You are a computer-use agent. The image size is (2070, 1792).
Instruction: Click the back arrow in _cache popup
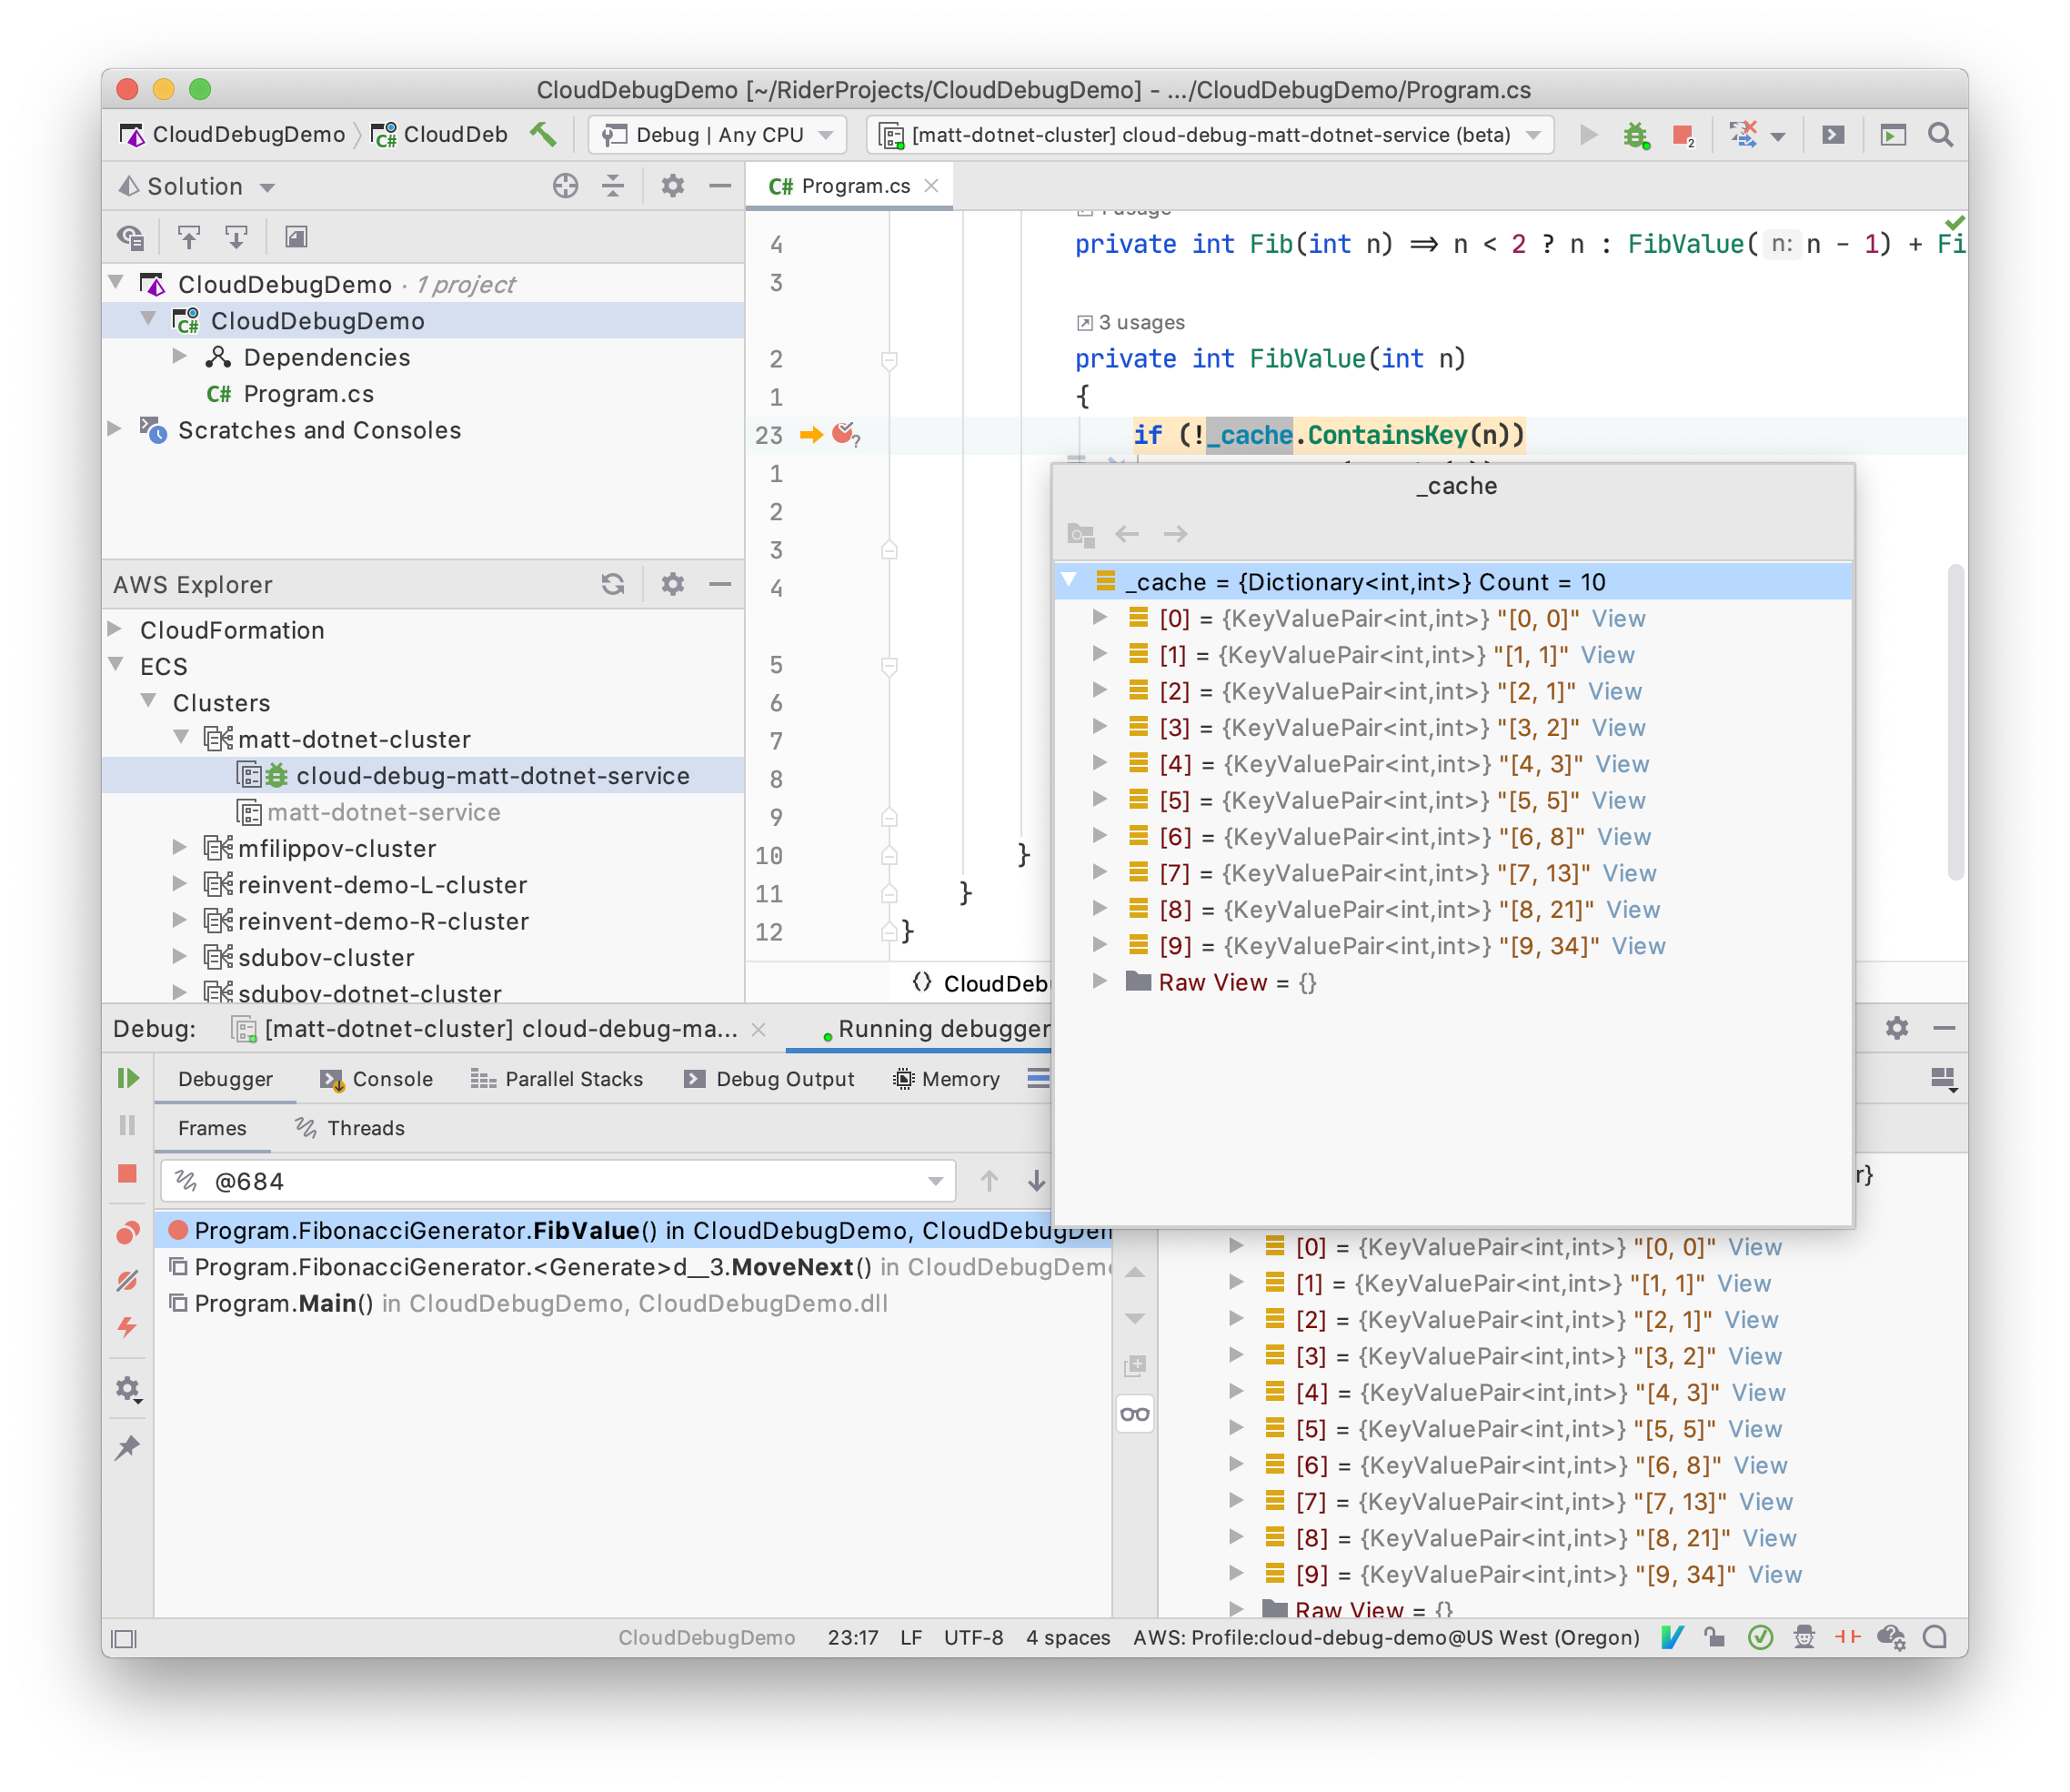pyautogui.click(x=1127, y=534)
